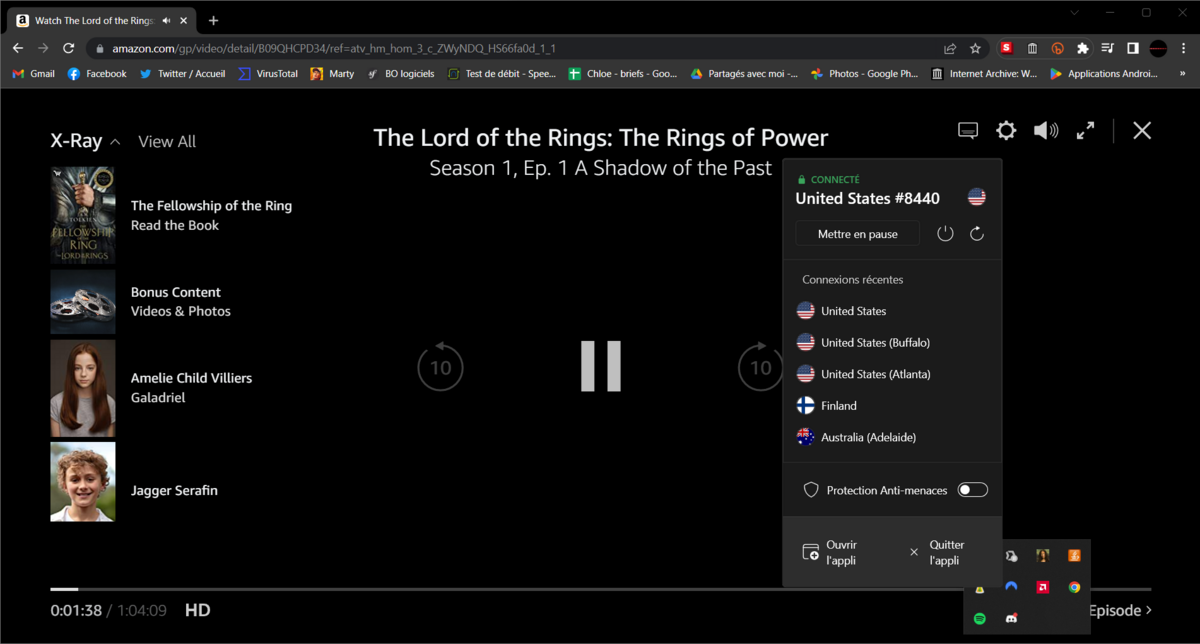Click Read the Book link
Image resolution: width=1200 pixels, height=644 pixels.
pos(175,225)
